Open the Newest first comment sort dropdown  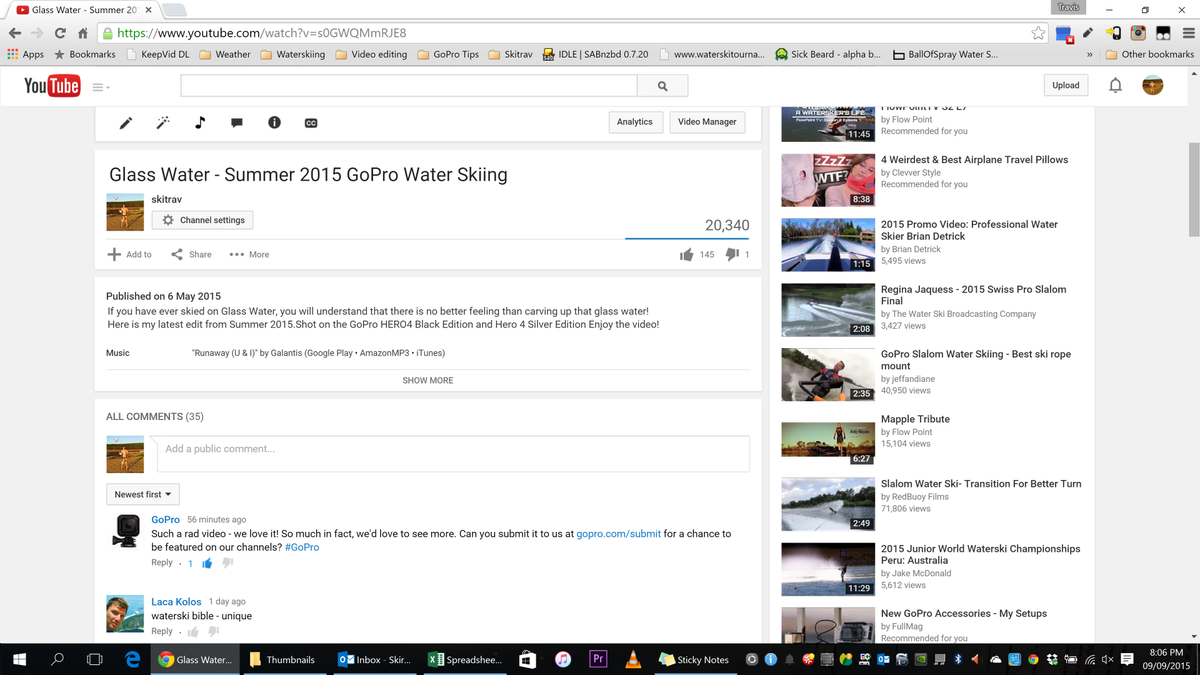(142, 494)
